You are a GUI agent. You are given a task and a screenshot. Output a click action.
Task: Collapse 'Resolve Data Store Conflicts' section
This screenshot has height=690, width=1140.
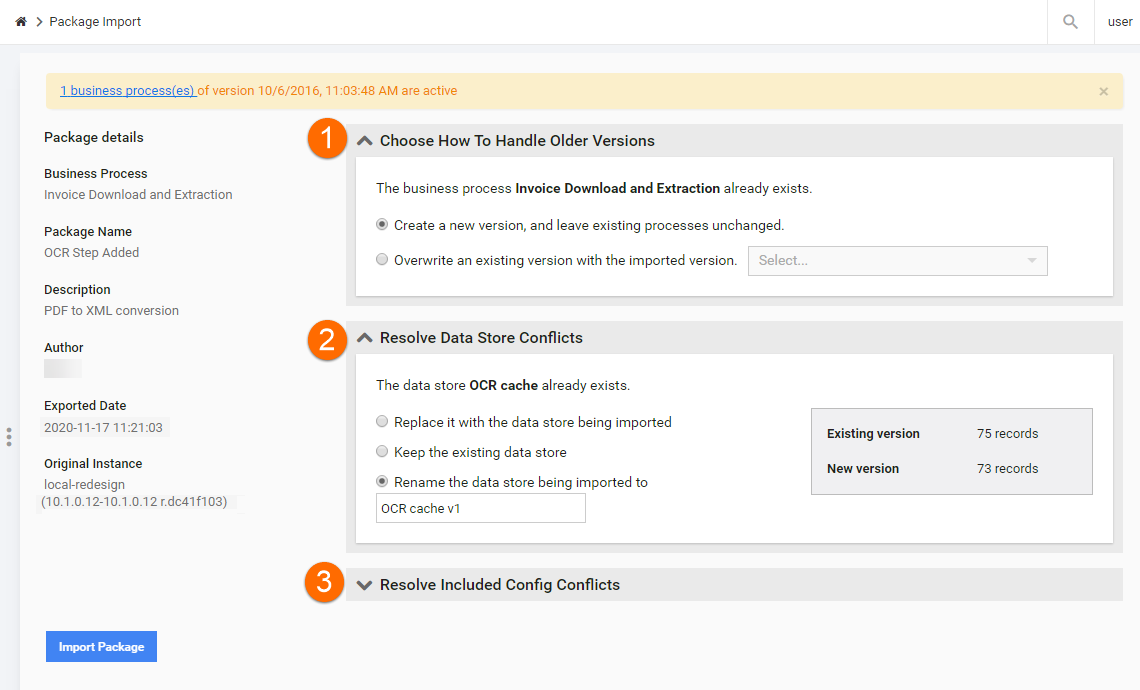click(x=365, y=338)
